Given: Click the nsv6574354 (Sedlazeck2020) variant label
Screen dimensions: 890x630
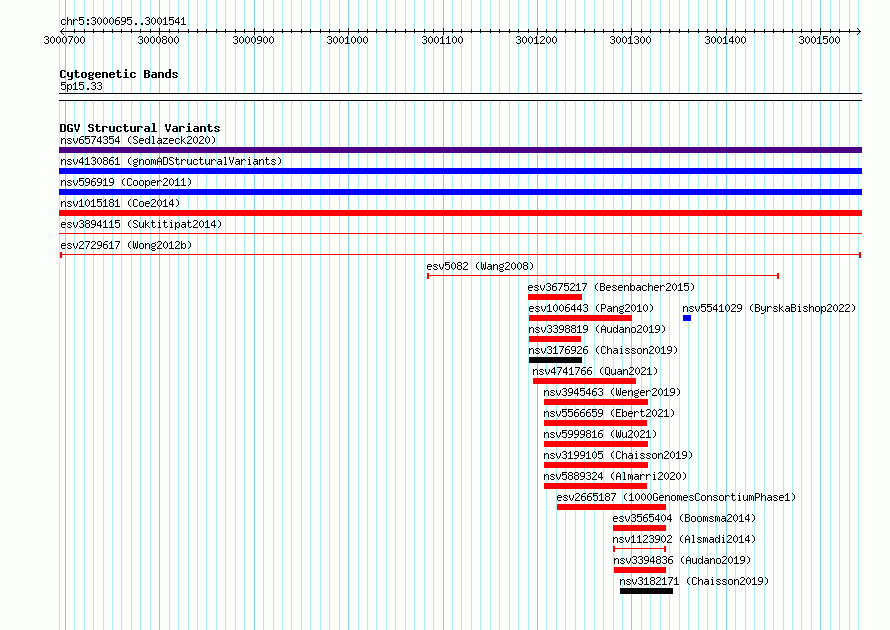Looking at the screenshot, I should (x=138, y=140).
